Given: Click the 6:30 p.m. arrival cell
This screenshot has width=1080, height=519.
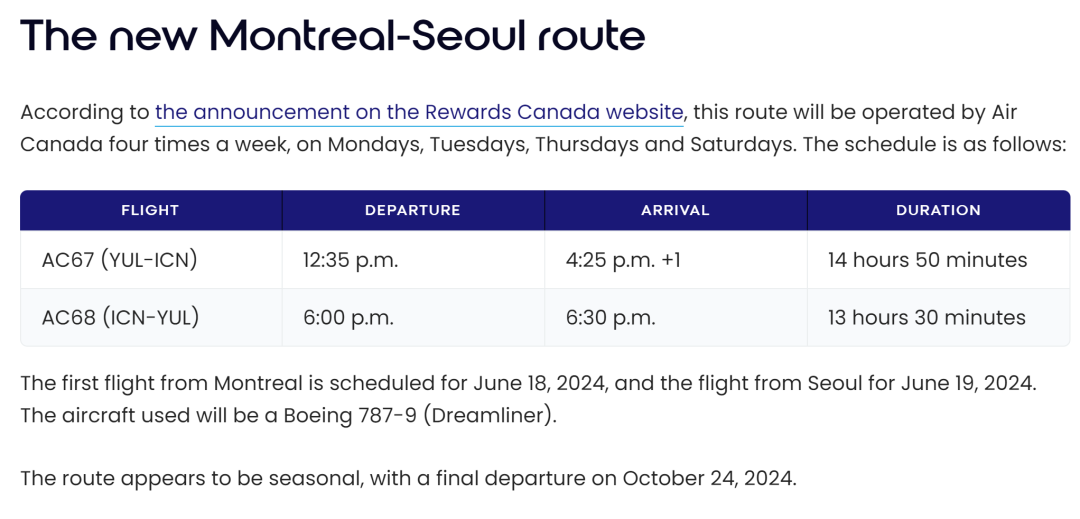Looking at the screenshot, I should (x=675, y=317).
